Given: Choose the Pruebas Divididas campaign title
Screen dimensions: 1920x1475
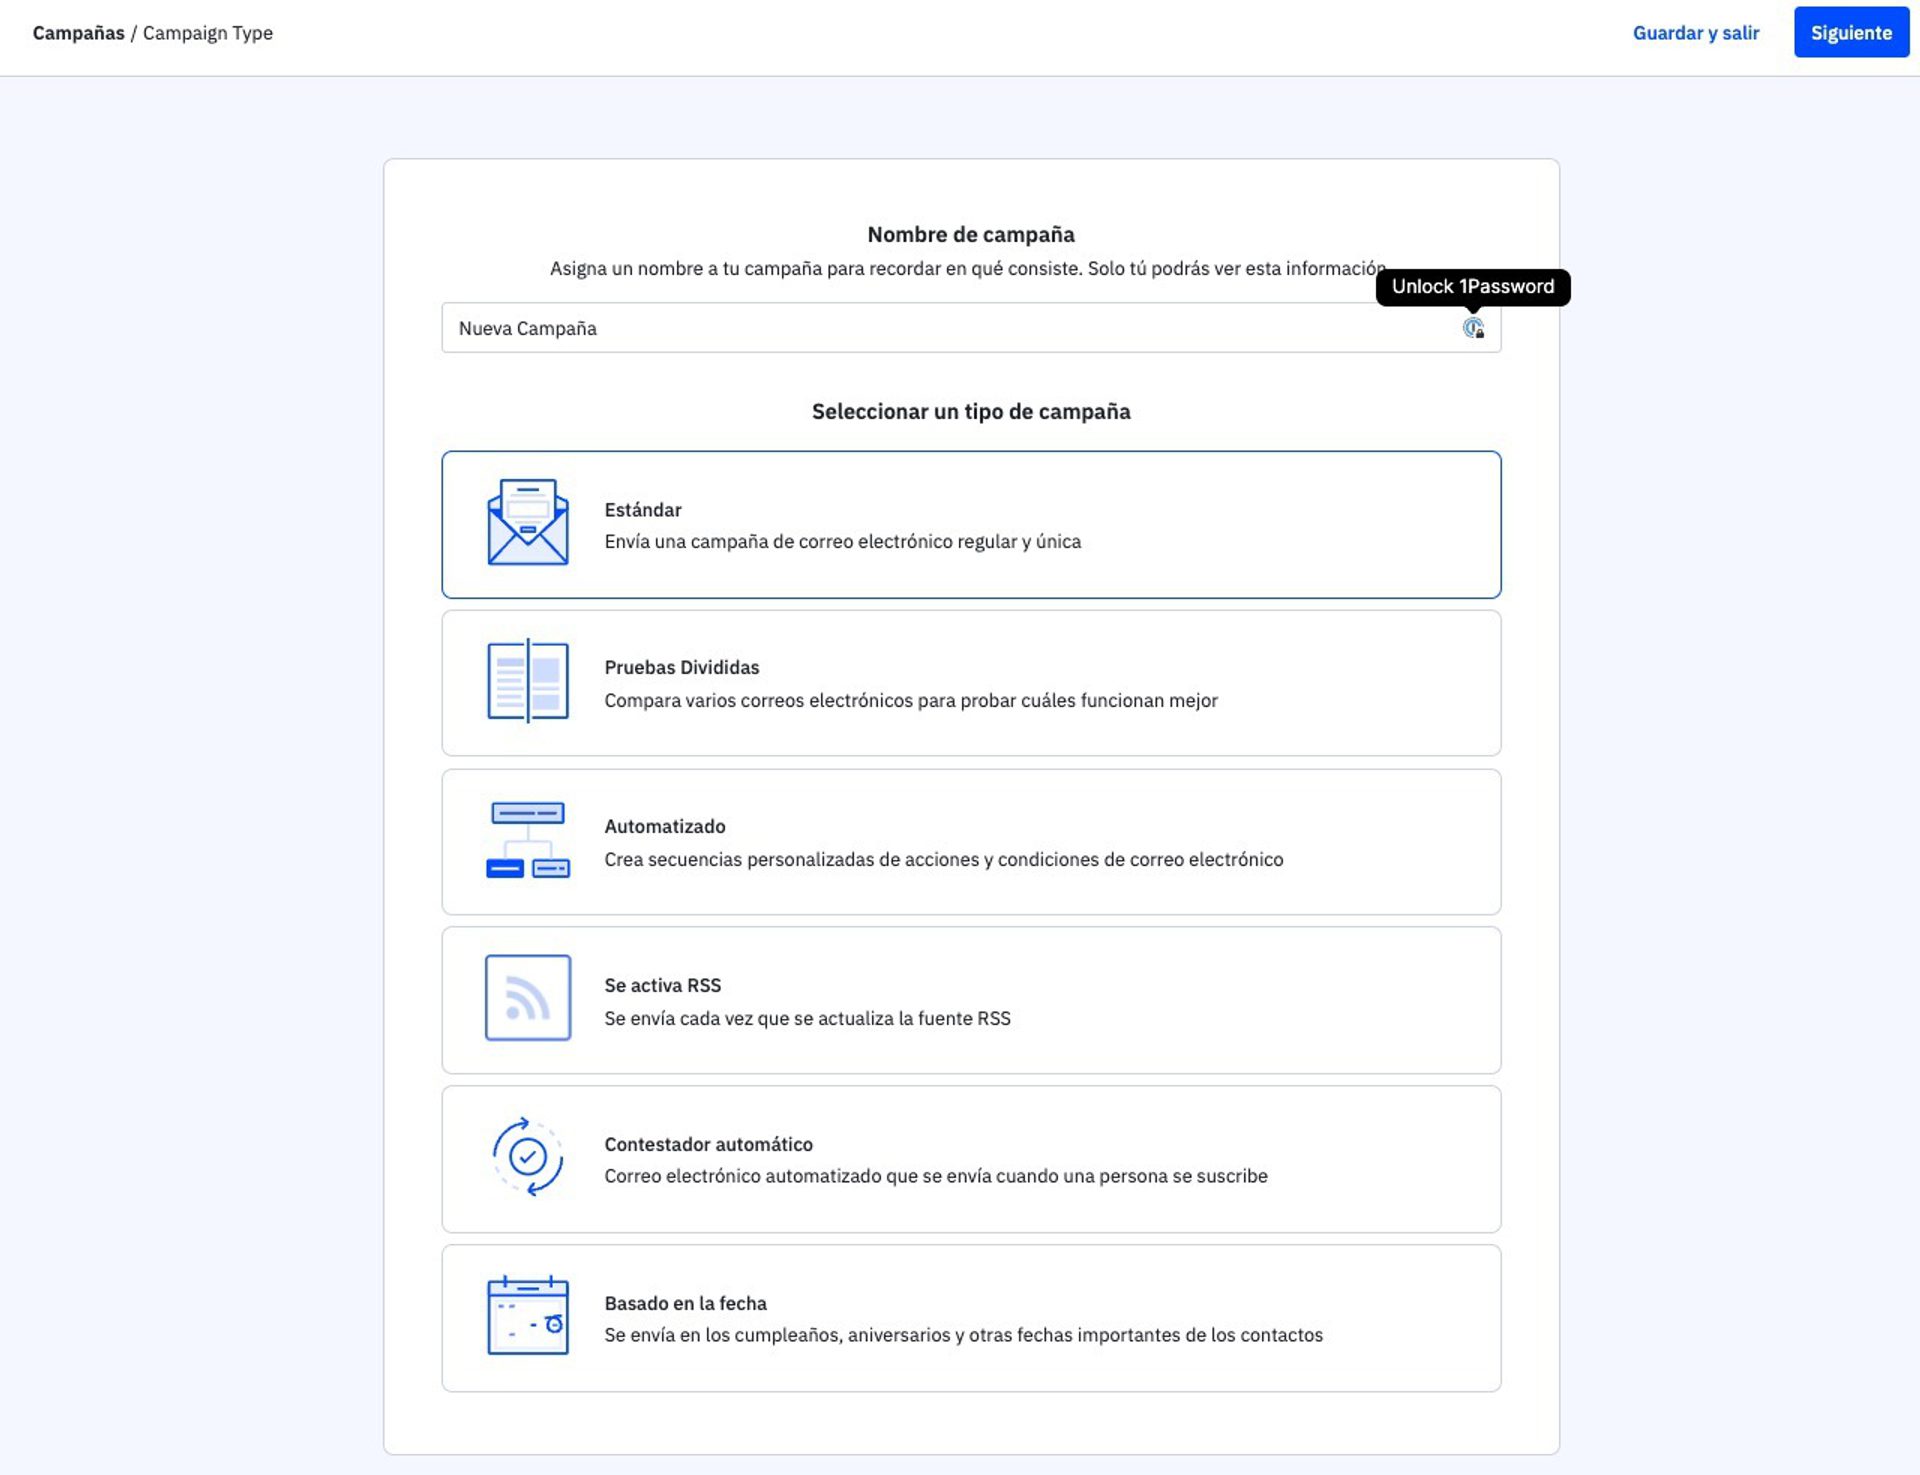Looking at the screenshot, I should (x=681, y=667).
